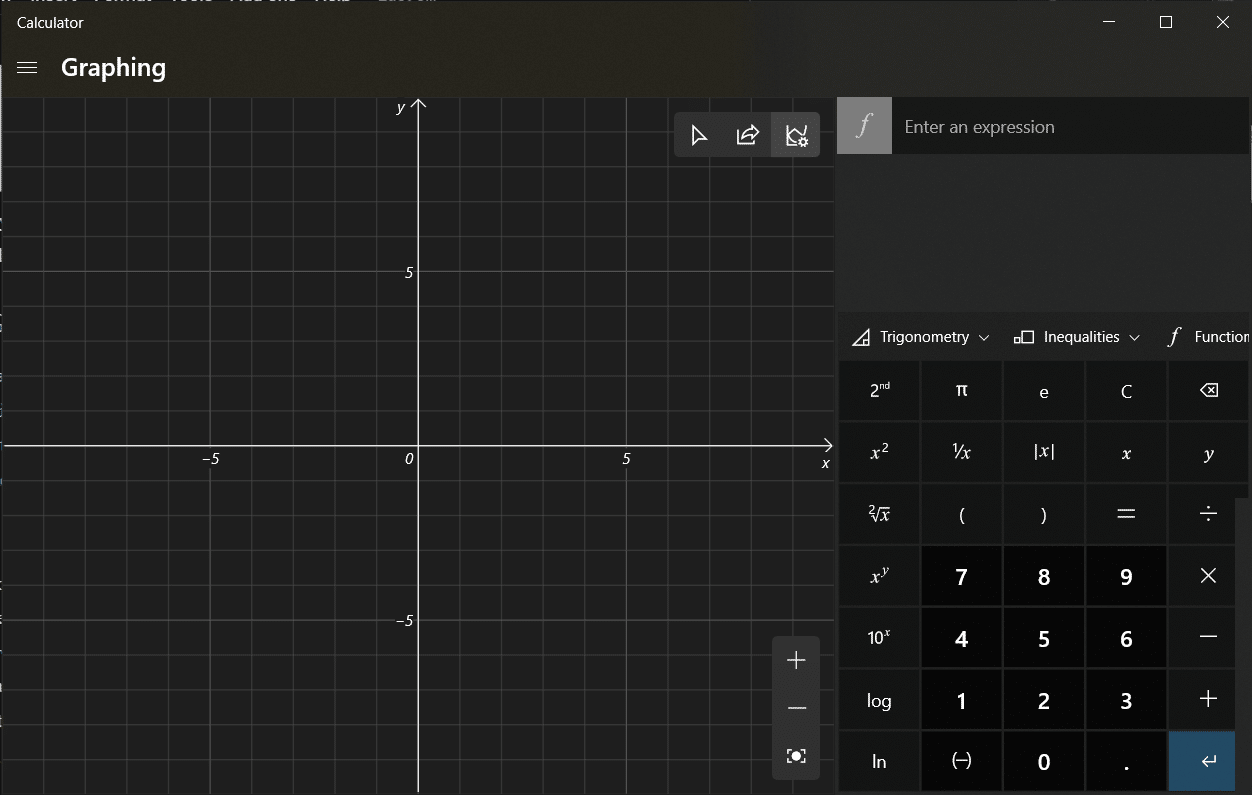Toggle the 2nd function key

tap(879, 391)
